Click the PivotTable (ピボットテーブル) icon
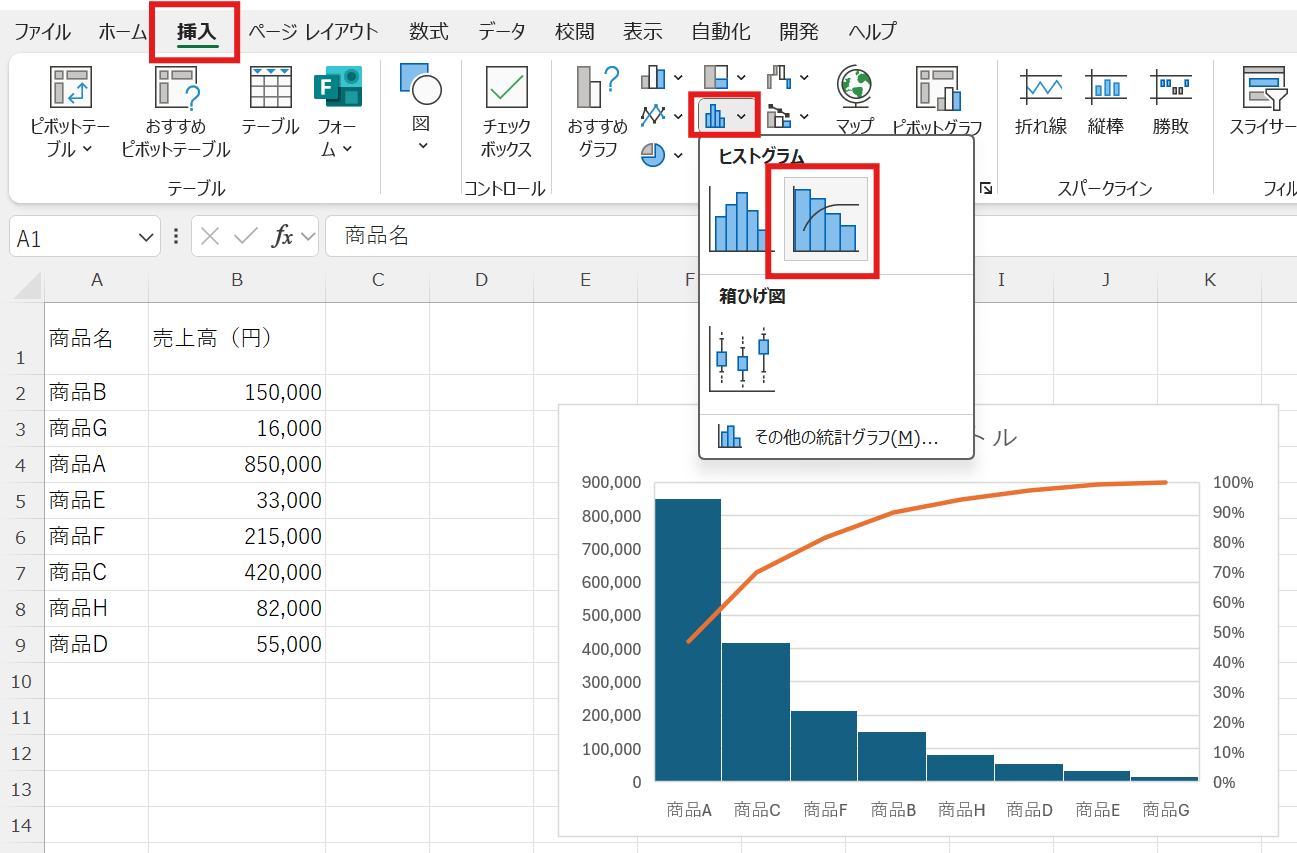 click(70, 89)
